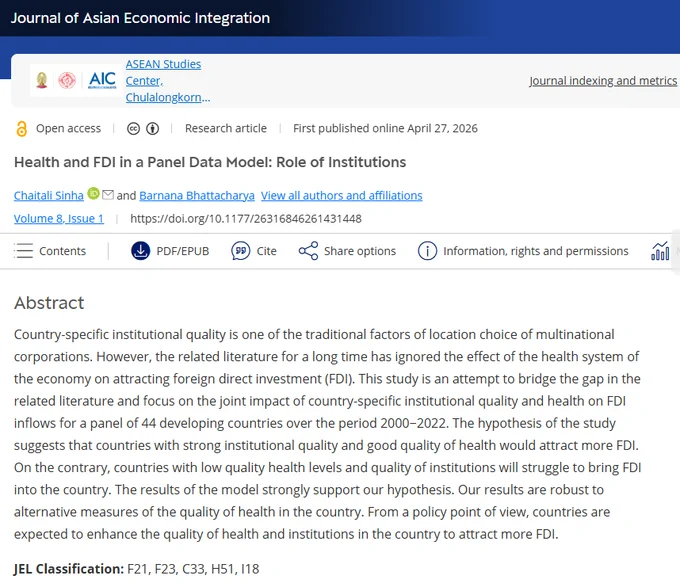Go to Journal of Asian Economic Integration title
This screenshot has height=587, width=680.
pos(140,18)
